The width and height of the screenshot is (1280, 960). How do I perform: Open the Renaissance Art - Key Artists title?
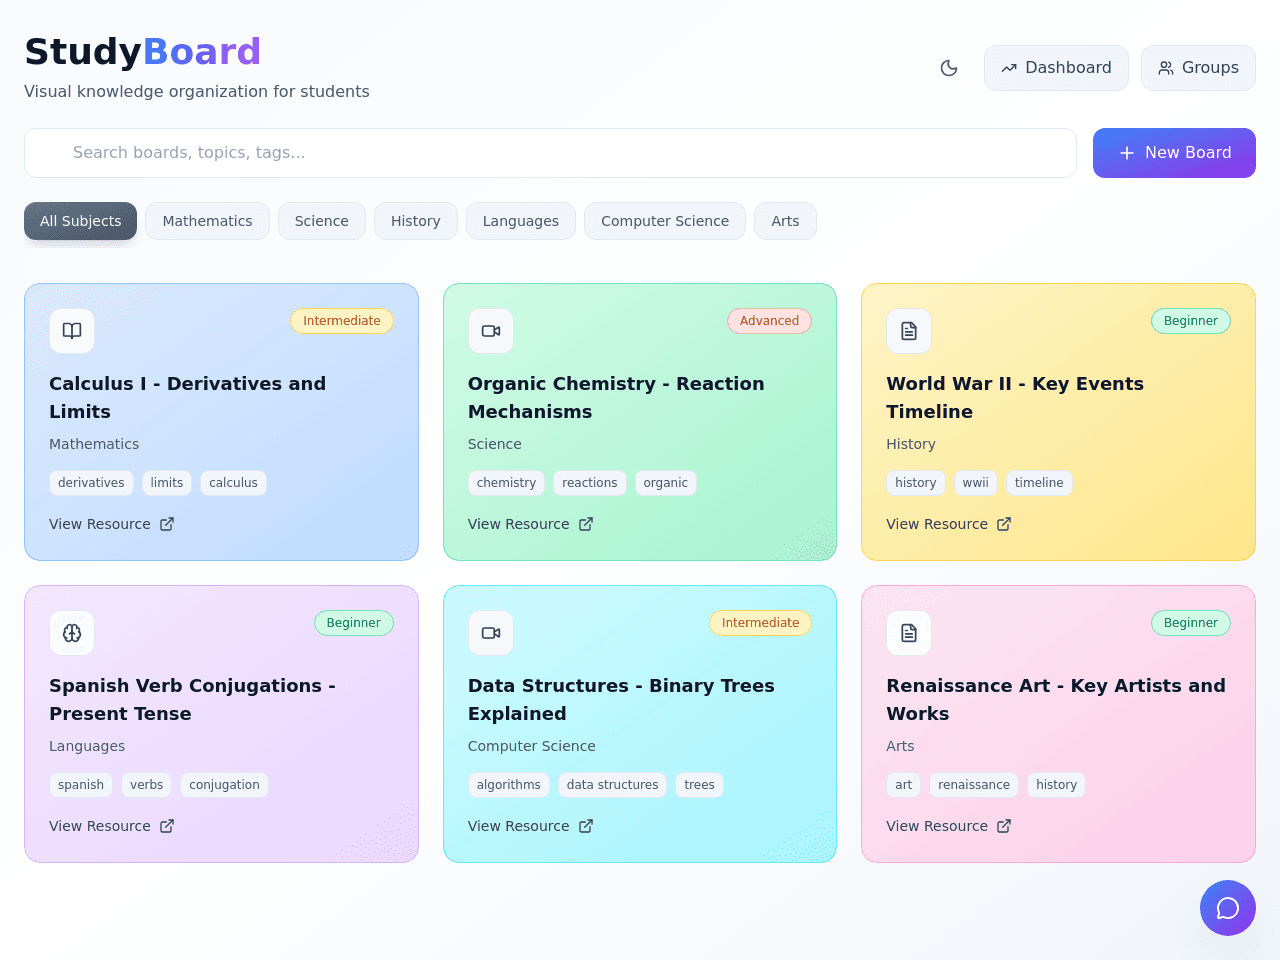[x=1056, y=699]
